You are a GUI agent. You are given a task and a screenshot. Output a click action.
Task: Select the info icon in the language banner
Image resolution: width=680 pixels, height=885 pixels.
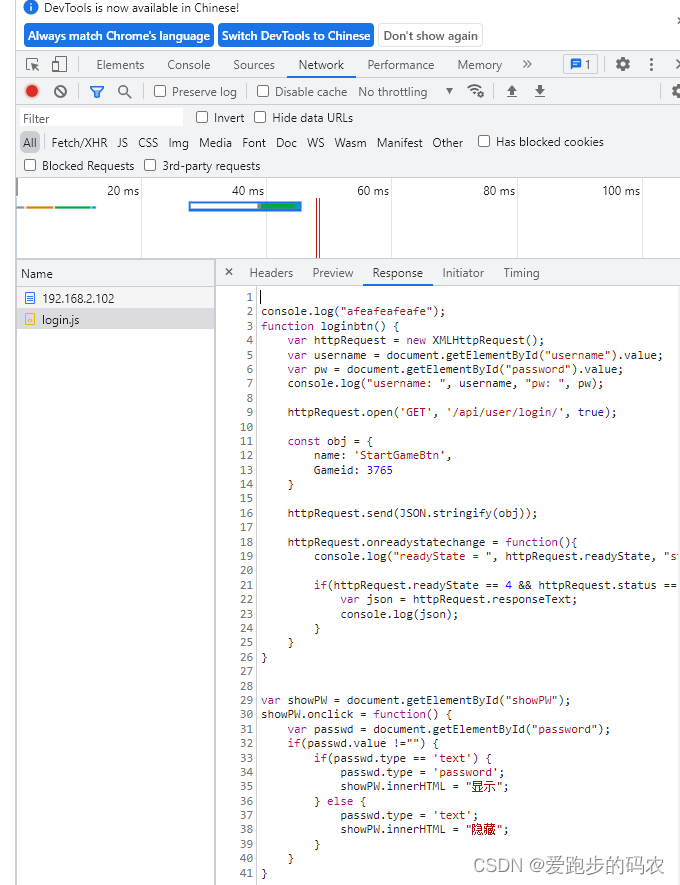[x=31, y=7]
